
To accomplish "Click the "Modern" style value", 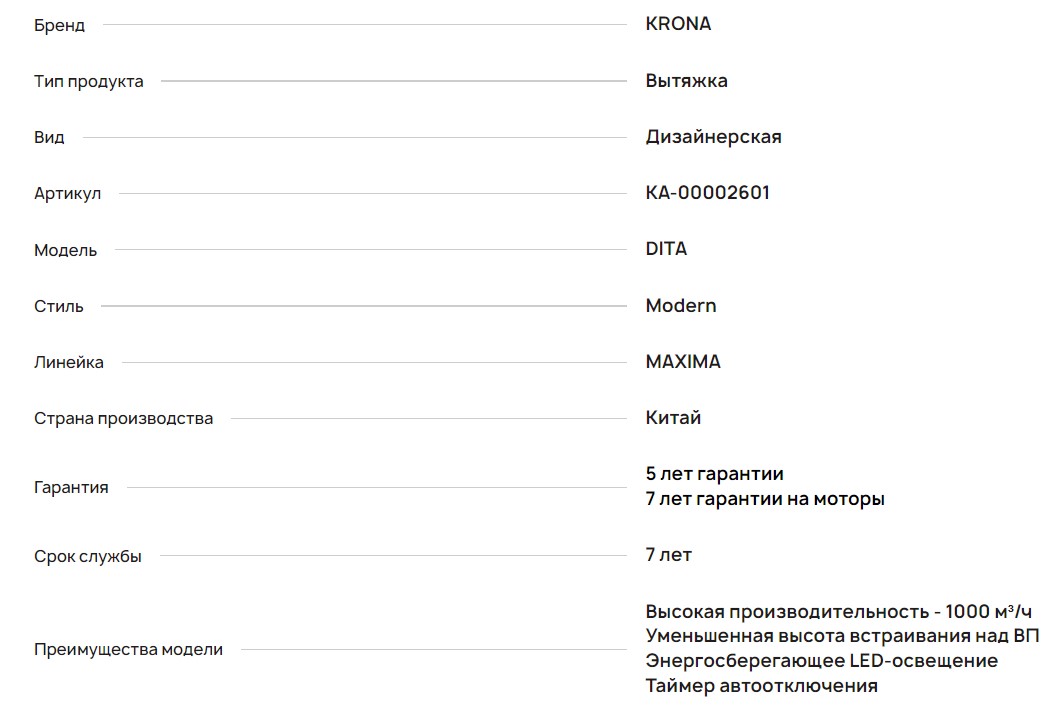I will pyautogui.click(x=681, y=305).
